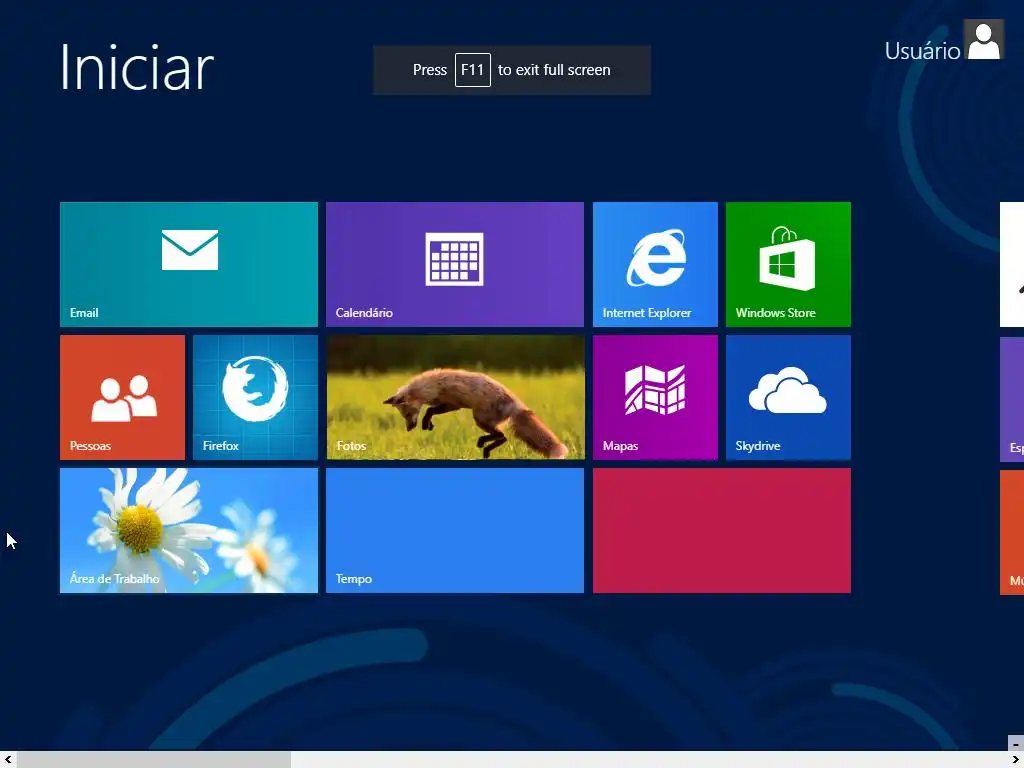Image resolution: width=1024 pixels, height=768 pixels.
Task: Open the Email tile
Action: 189,264
